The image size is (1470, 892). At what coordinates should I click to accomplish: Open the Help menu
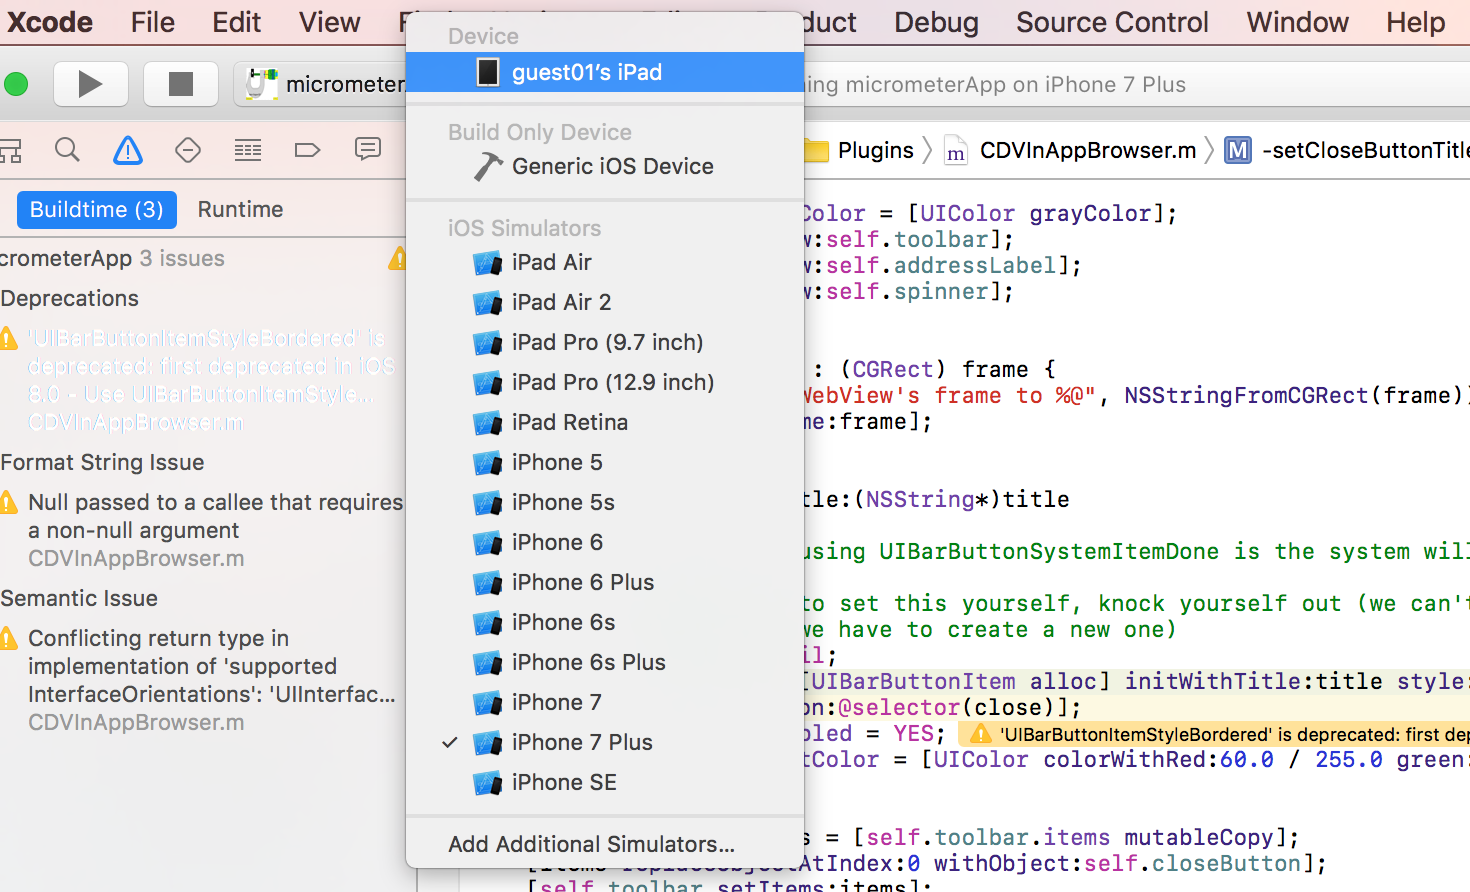click(1415, 22)
